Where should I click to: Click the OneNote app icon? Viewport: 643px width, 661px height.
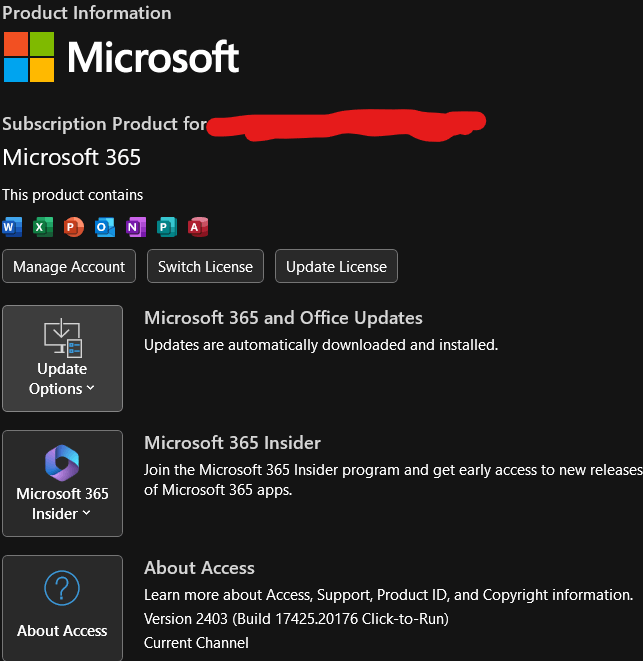136,227
